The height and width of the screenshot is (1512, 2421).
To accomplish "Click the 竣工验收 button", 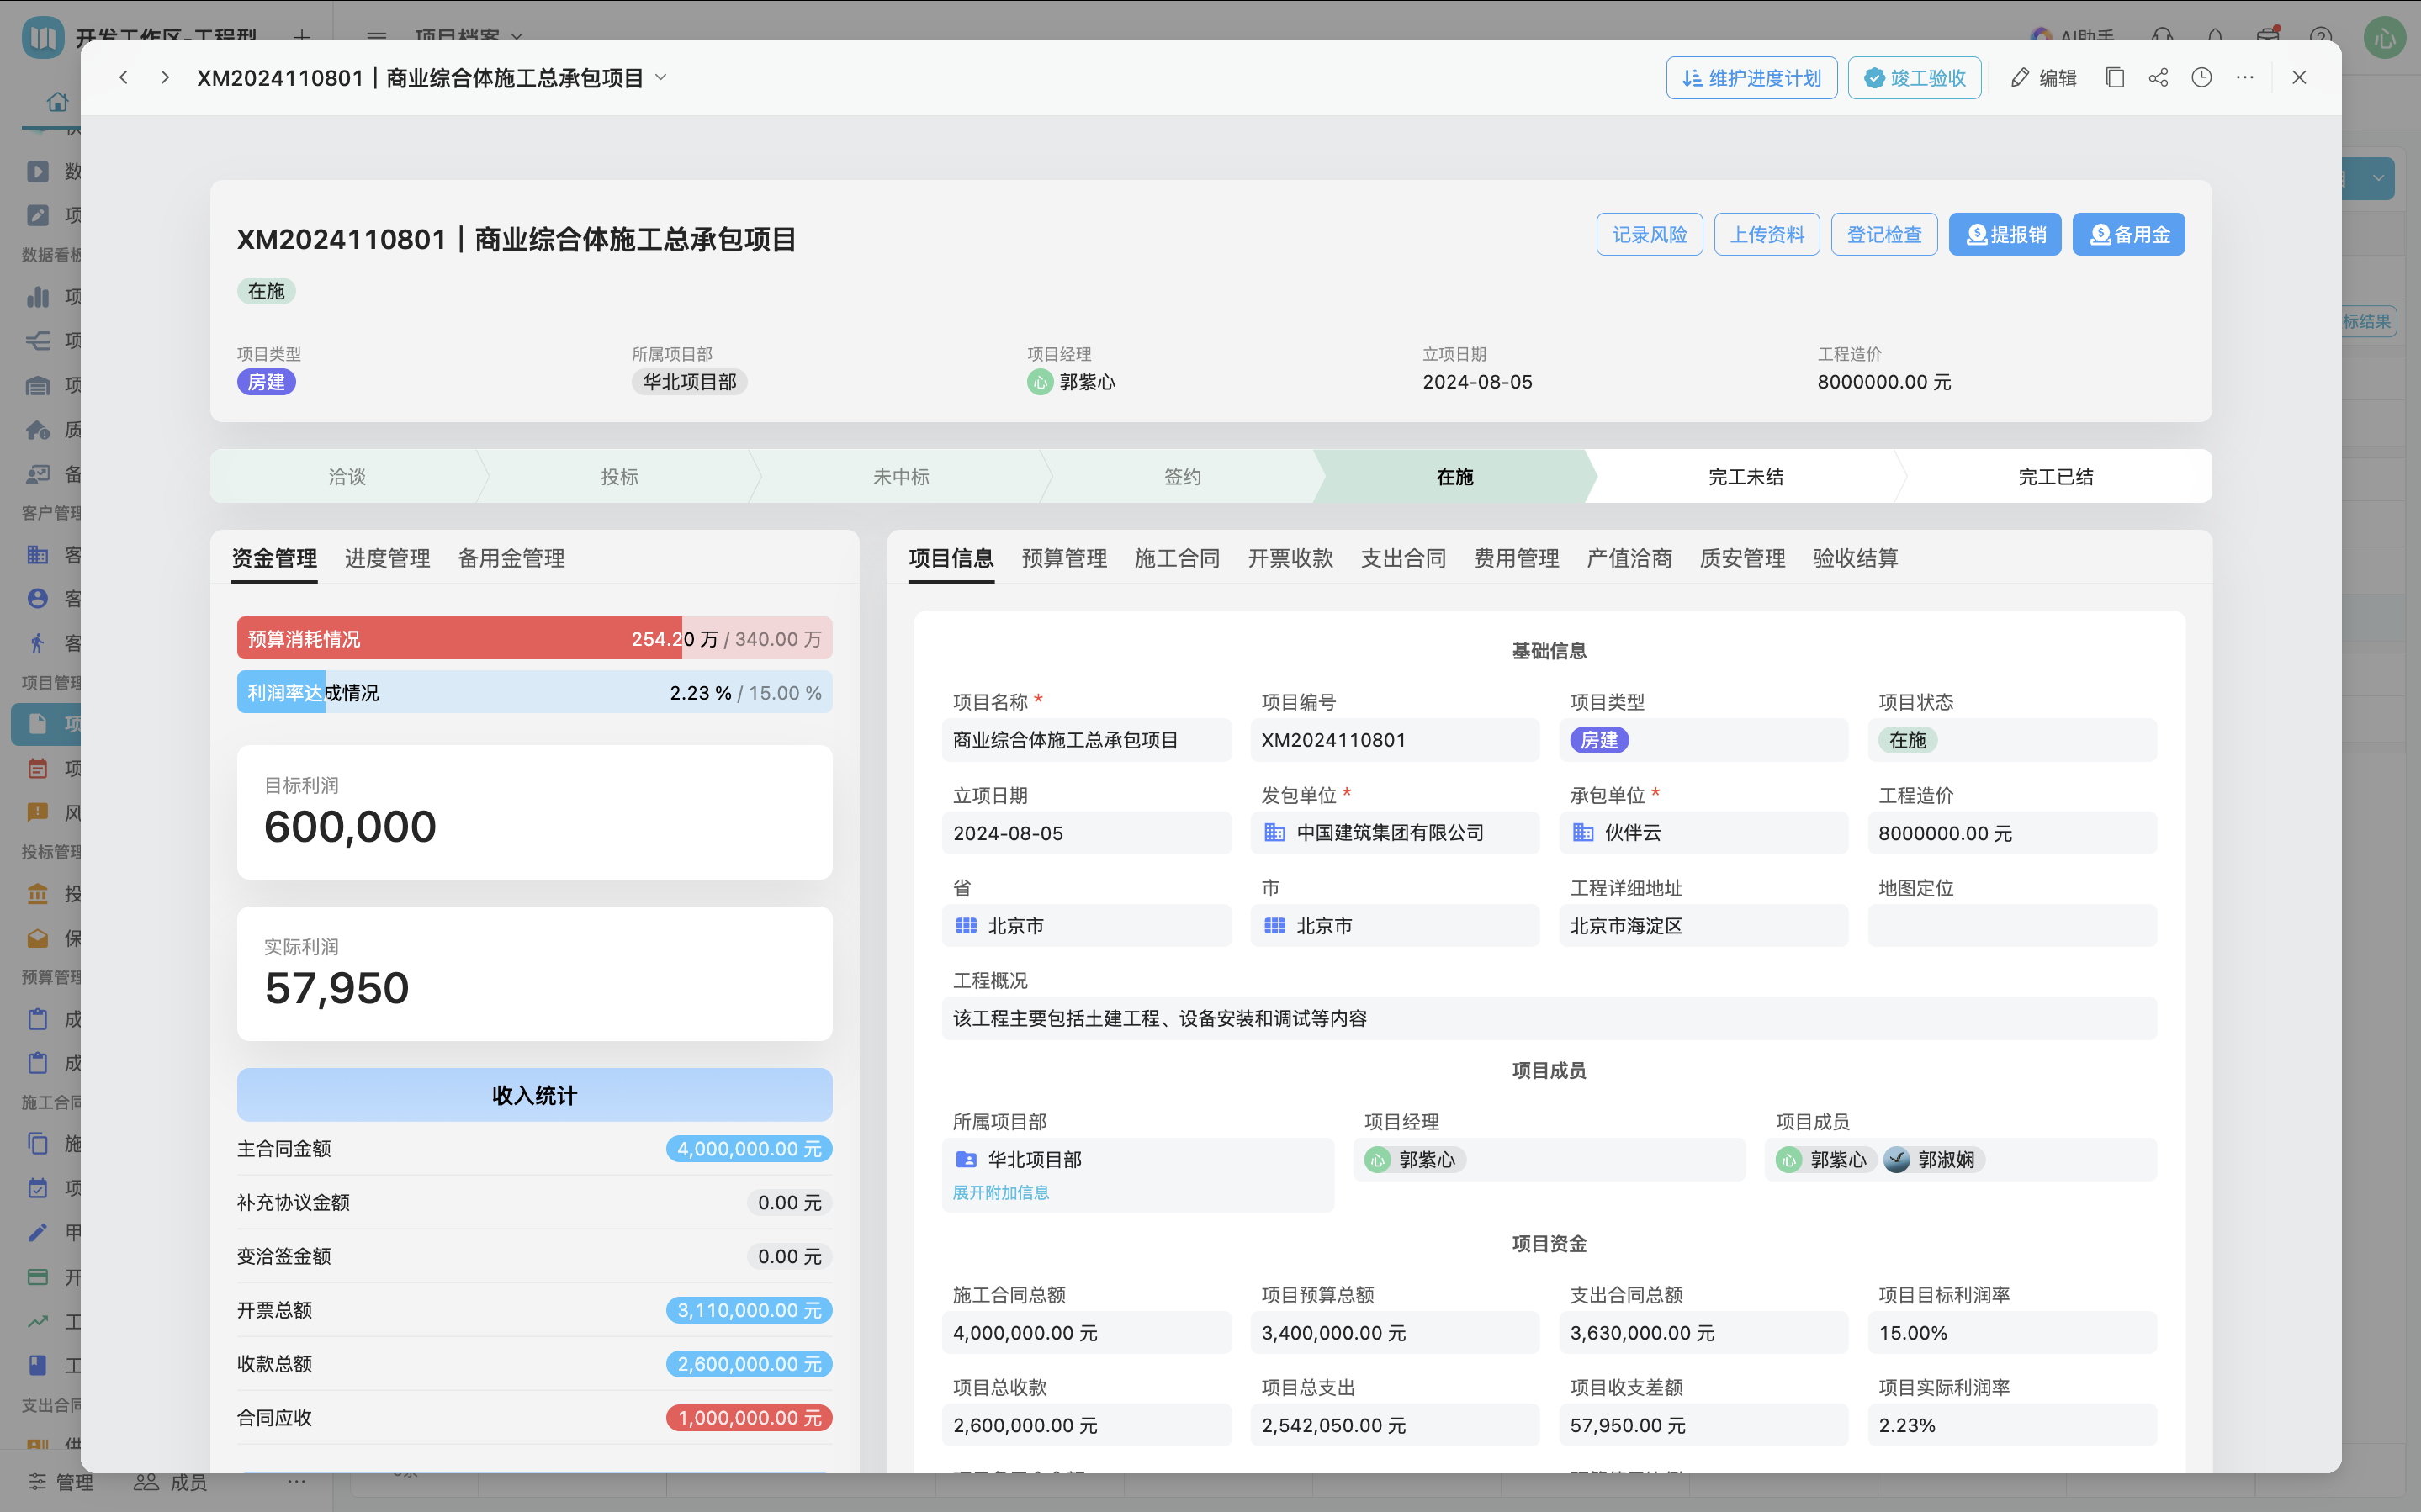I will click(1913, 77).
